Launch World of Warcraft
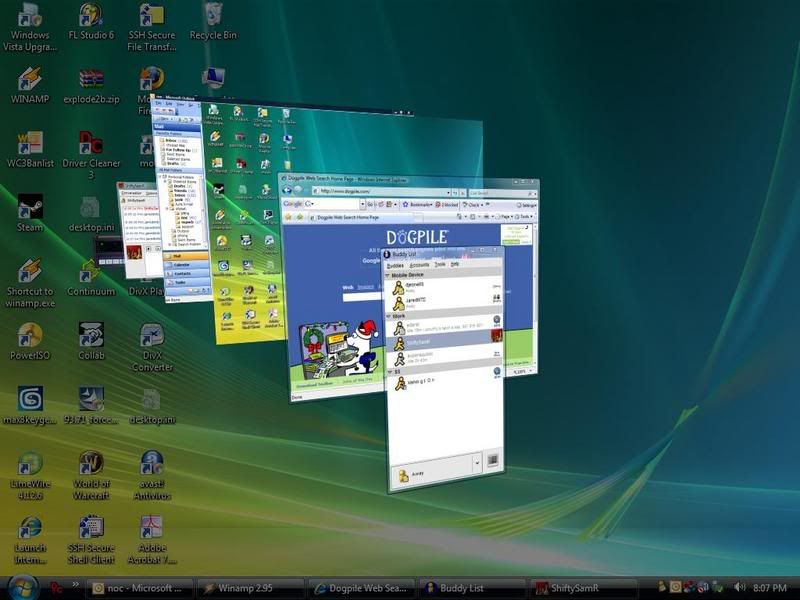This screenshot has width=800, height=600. pyautogui.click(x=91, y=477)
